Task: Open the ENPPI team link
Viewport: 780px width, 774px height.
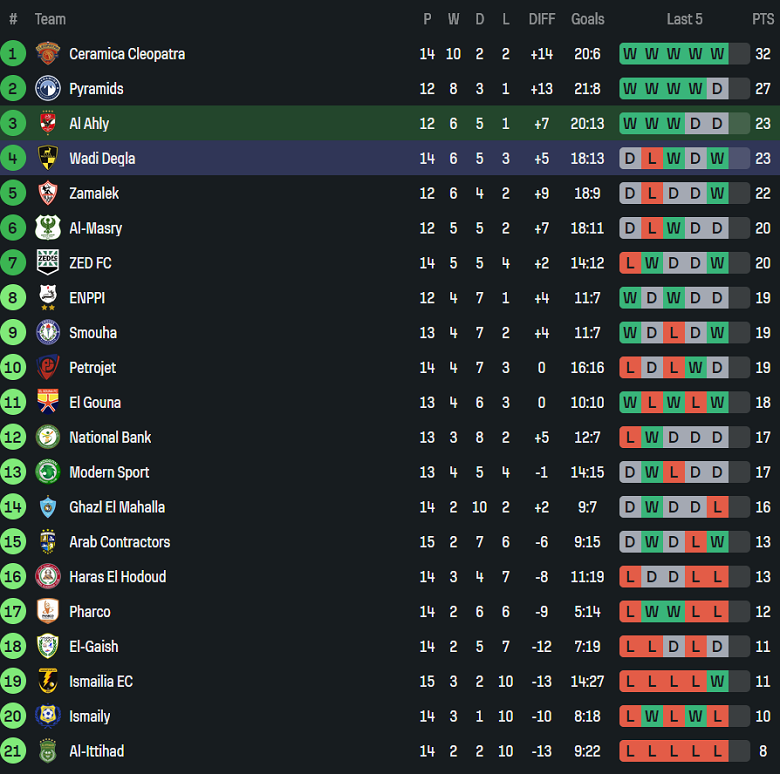Action: tap(87, 298)
